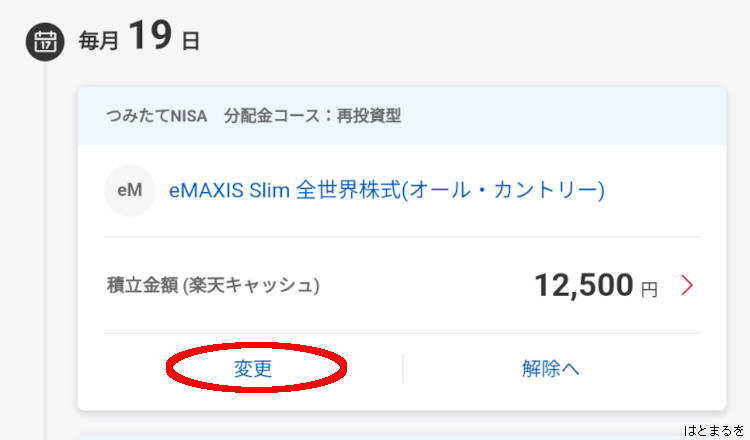Click the 日 character after 19
Screen dimensions: 750x440
coord(191,41)
